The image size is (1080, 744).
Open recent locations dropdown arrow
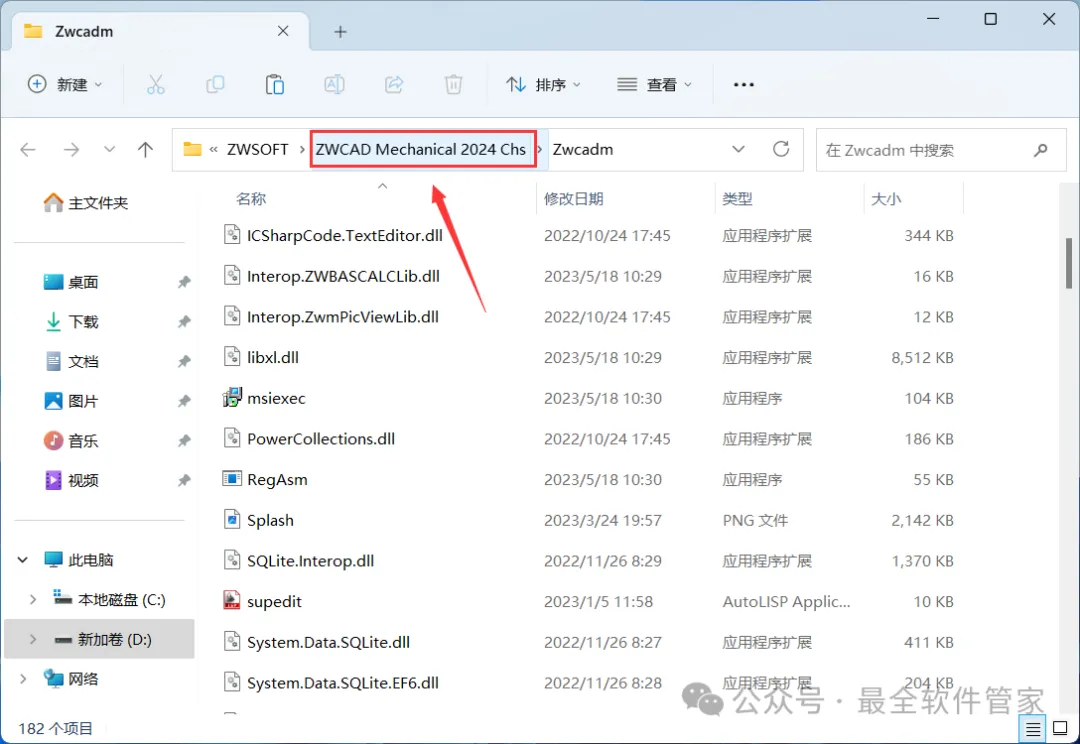coord(109,149)
